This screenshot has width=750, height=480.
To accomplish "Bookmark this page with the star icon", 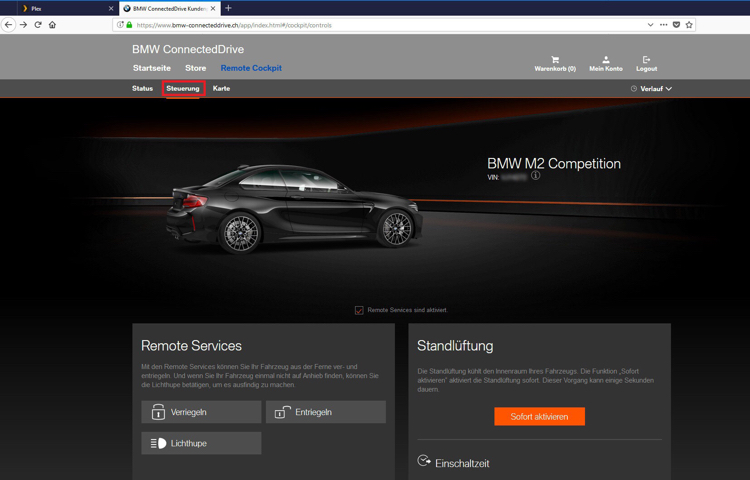I will coord(689,25).
